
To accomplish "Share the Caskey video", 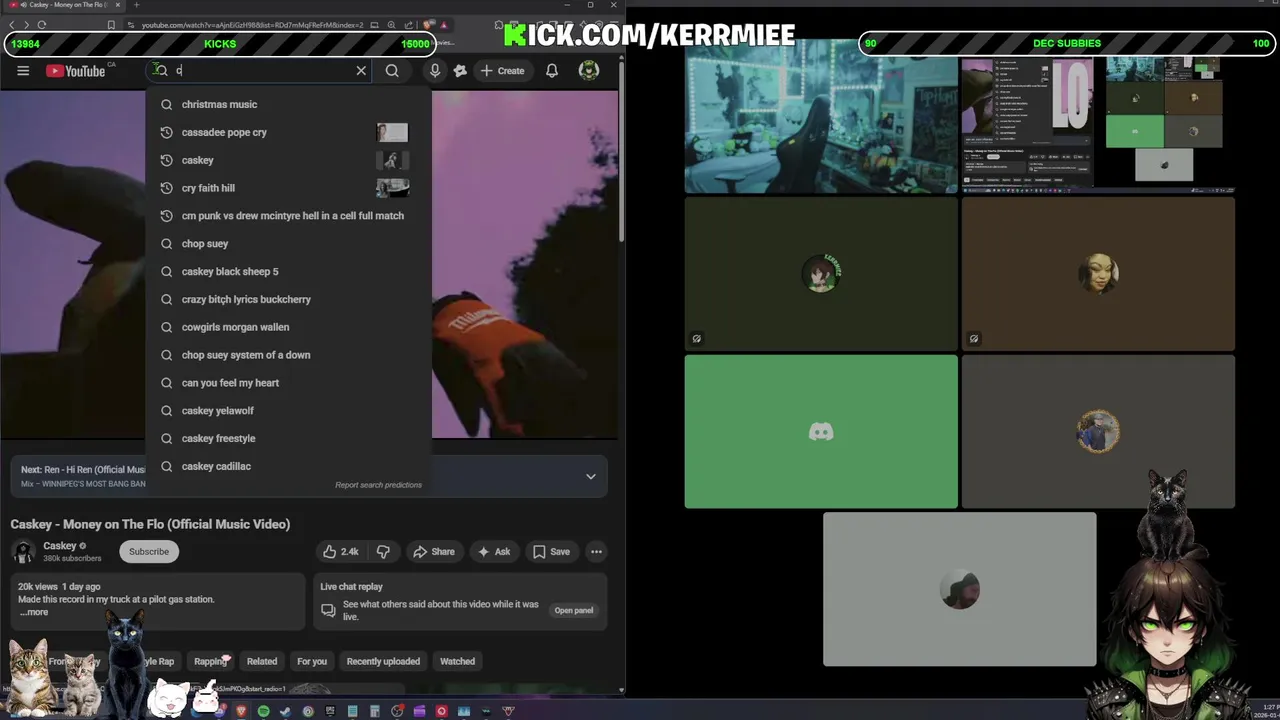I will click(434, 551).
